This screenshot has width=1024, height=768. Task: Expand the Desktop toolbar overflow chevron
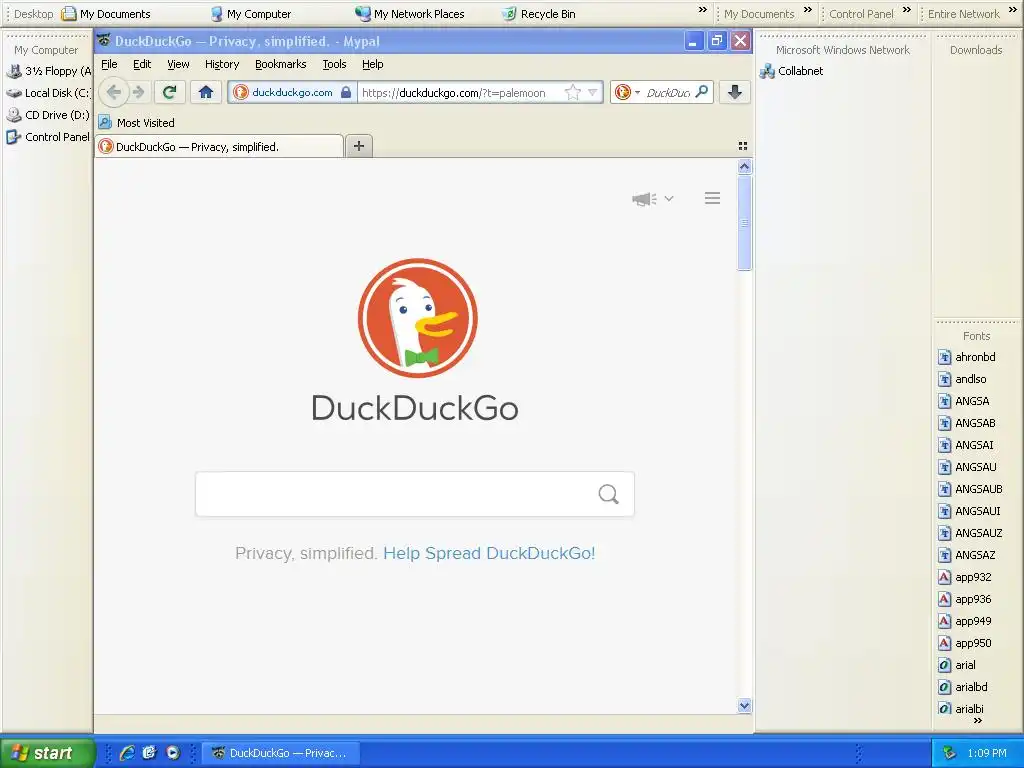coord(703,10)
